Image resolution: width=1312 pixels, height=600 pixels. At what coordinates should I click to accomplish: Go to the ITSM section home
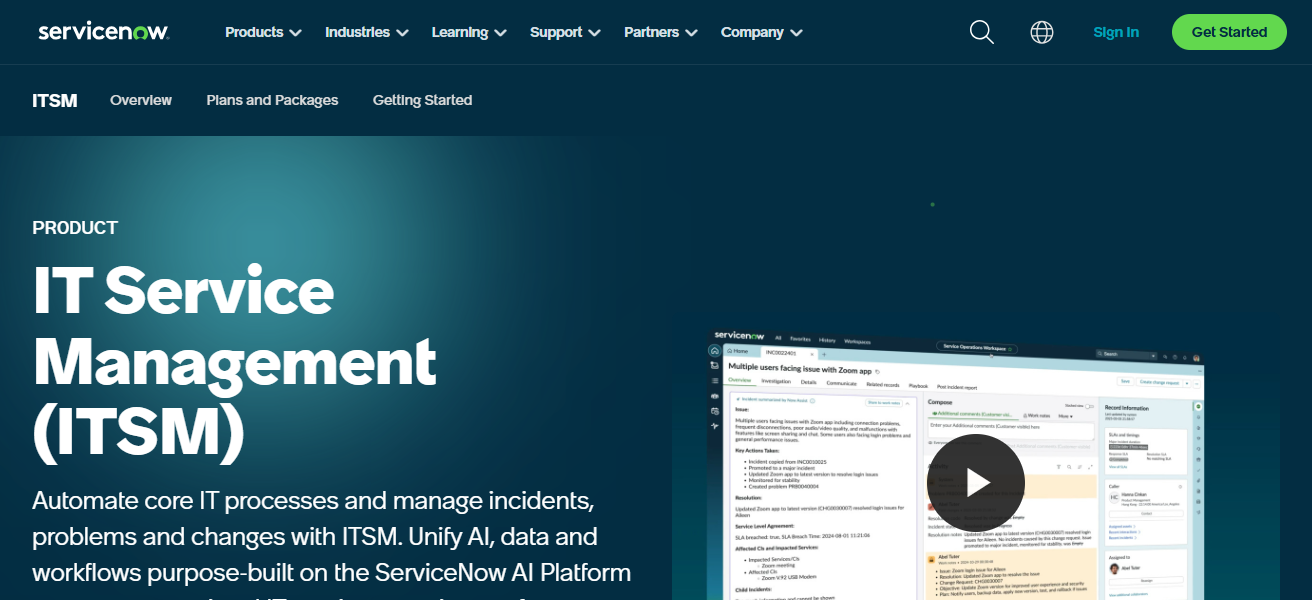coord(55,100)
